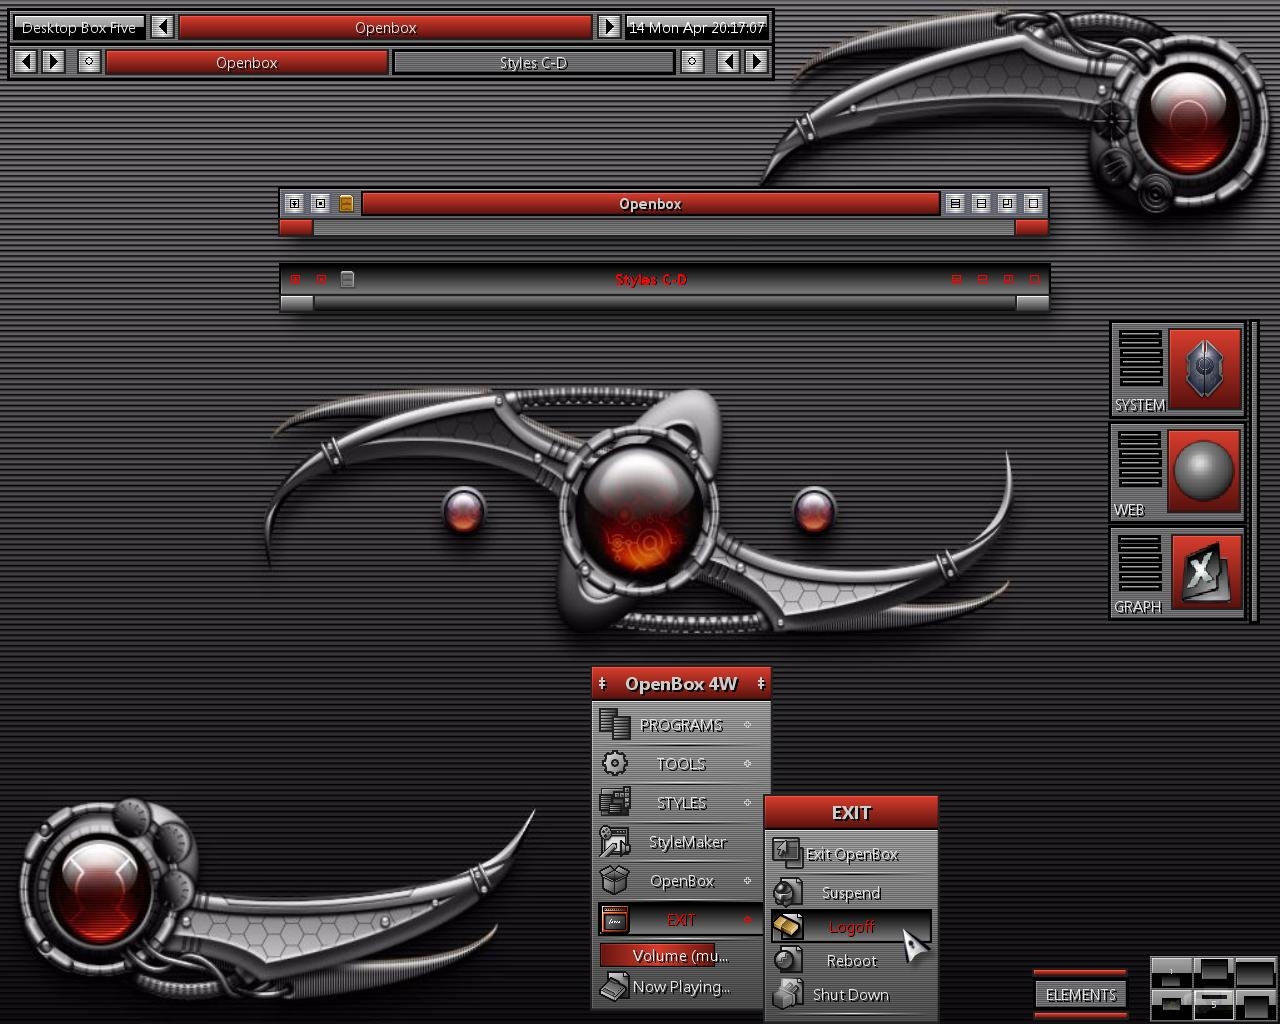Click the circle button left of the Openbox taskbar entry
1280x1024 pixels.
pos(89,62)
